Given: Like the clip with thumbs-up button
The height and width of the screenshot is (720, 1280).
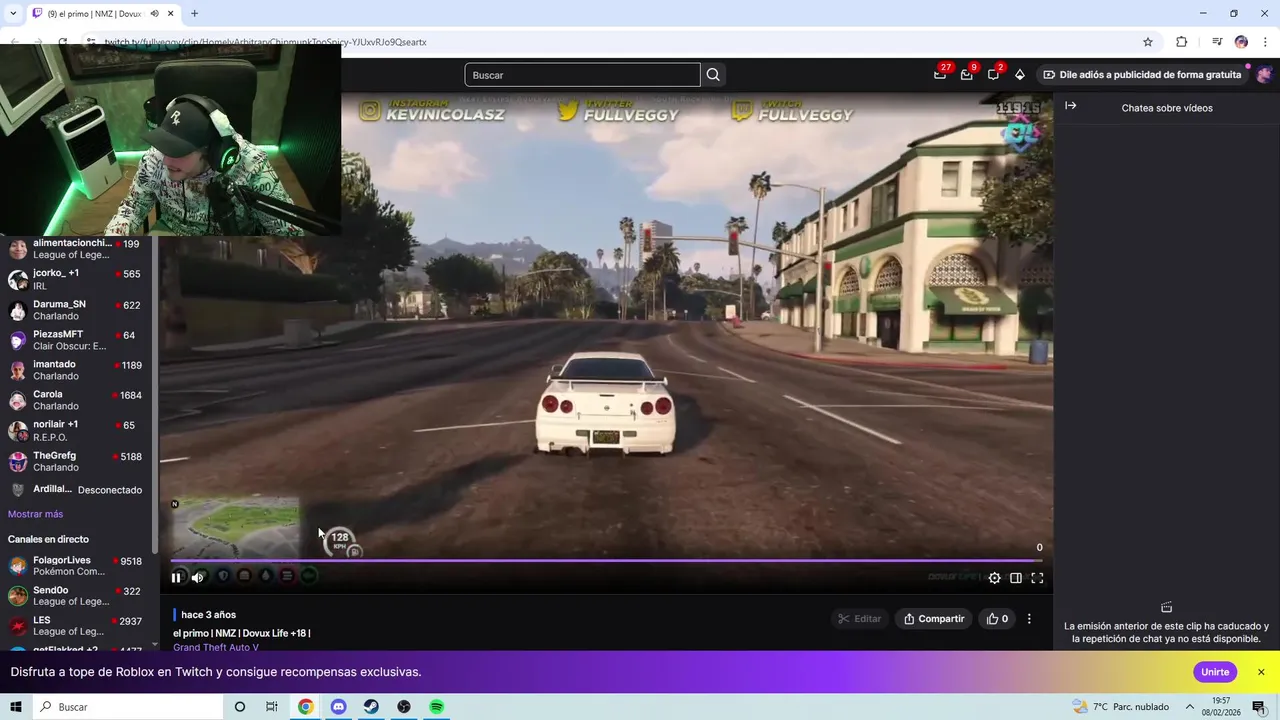Looking at the screenshot, I should [997, 619].
